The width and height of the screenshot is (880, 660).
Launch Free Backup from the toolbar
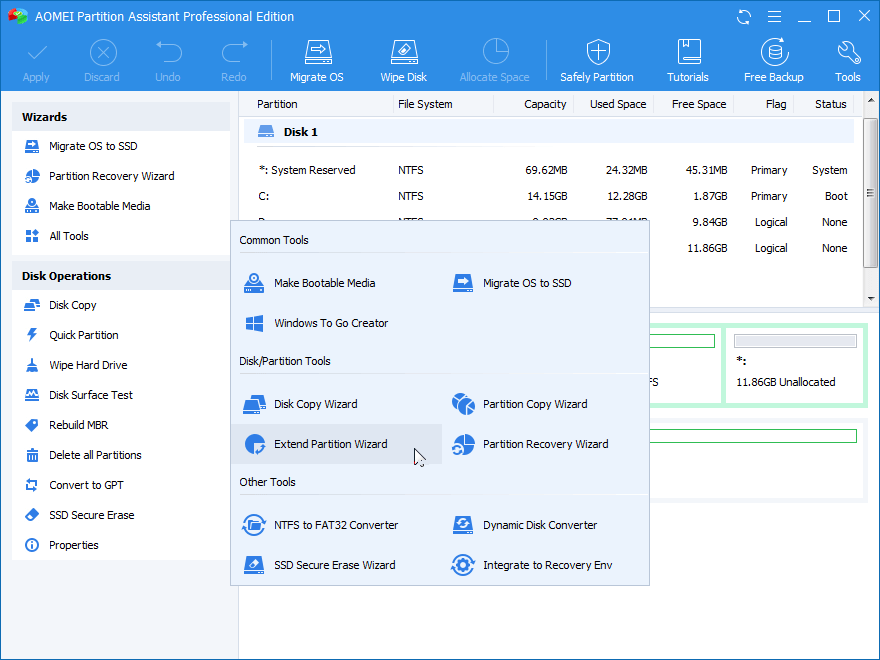(x=773, y=61)
